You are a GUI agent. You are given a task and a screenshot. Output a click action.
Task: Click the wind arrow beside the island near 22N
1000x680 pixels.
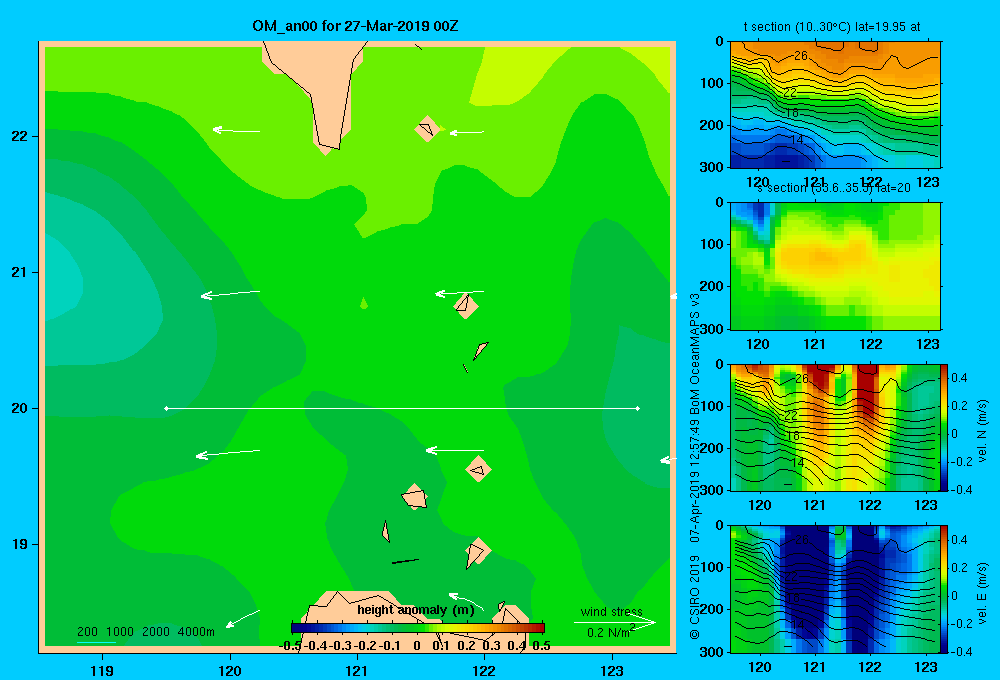(467, 133)
